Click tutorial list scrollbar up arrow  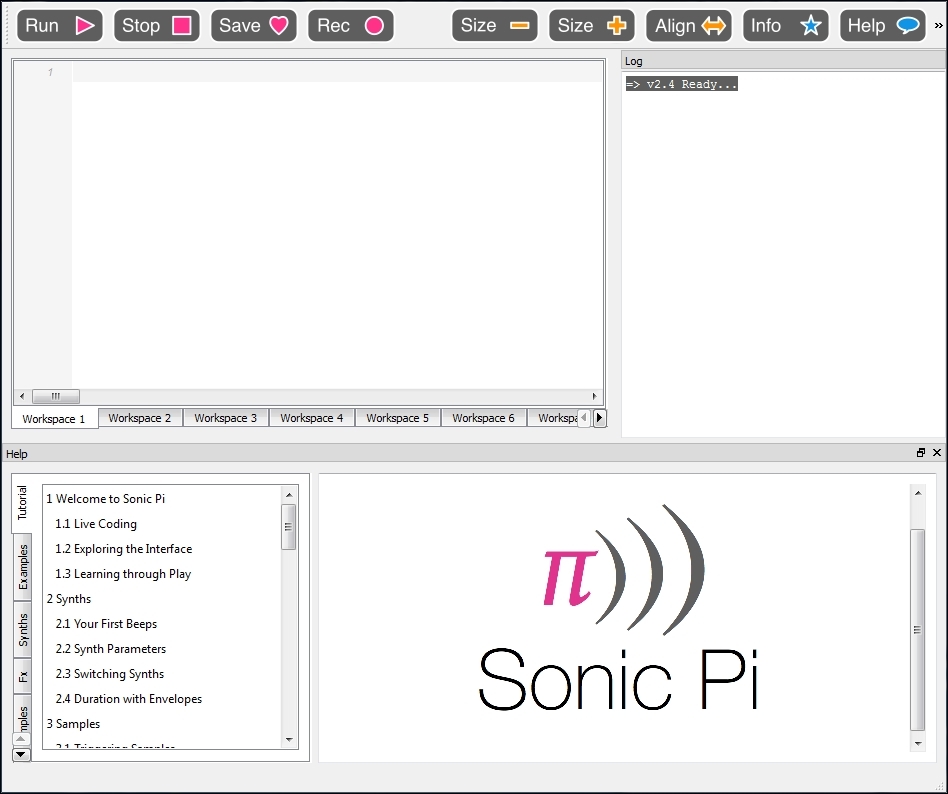point(289,495)
